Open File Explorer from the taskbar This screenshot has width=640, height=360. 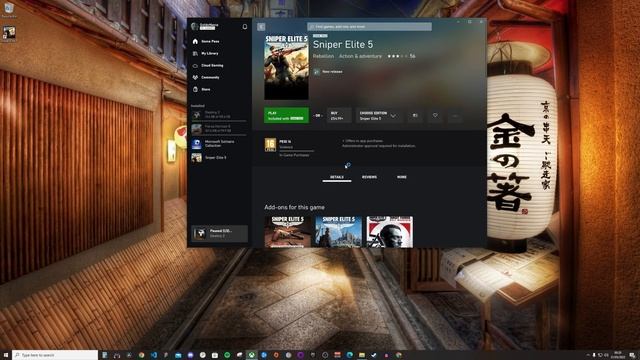point(362,356)
